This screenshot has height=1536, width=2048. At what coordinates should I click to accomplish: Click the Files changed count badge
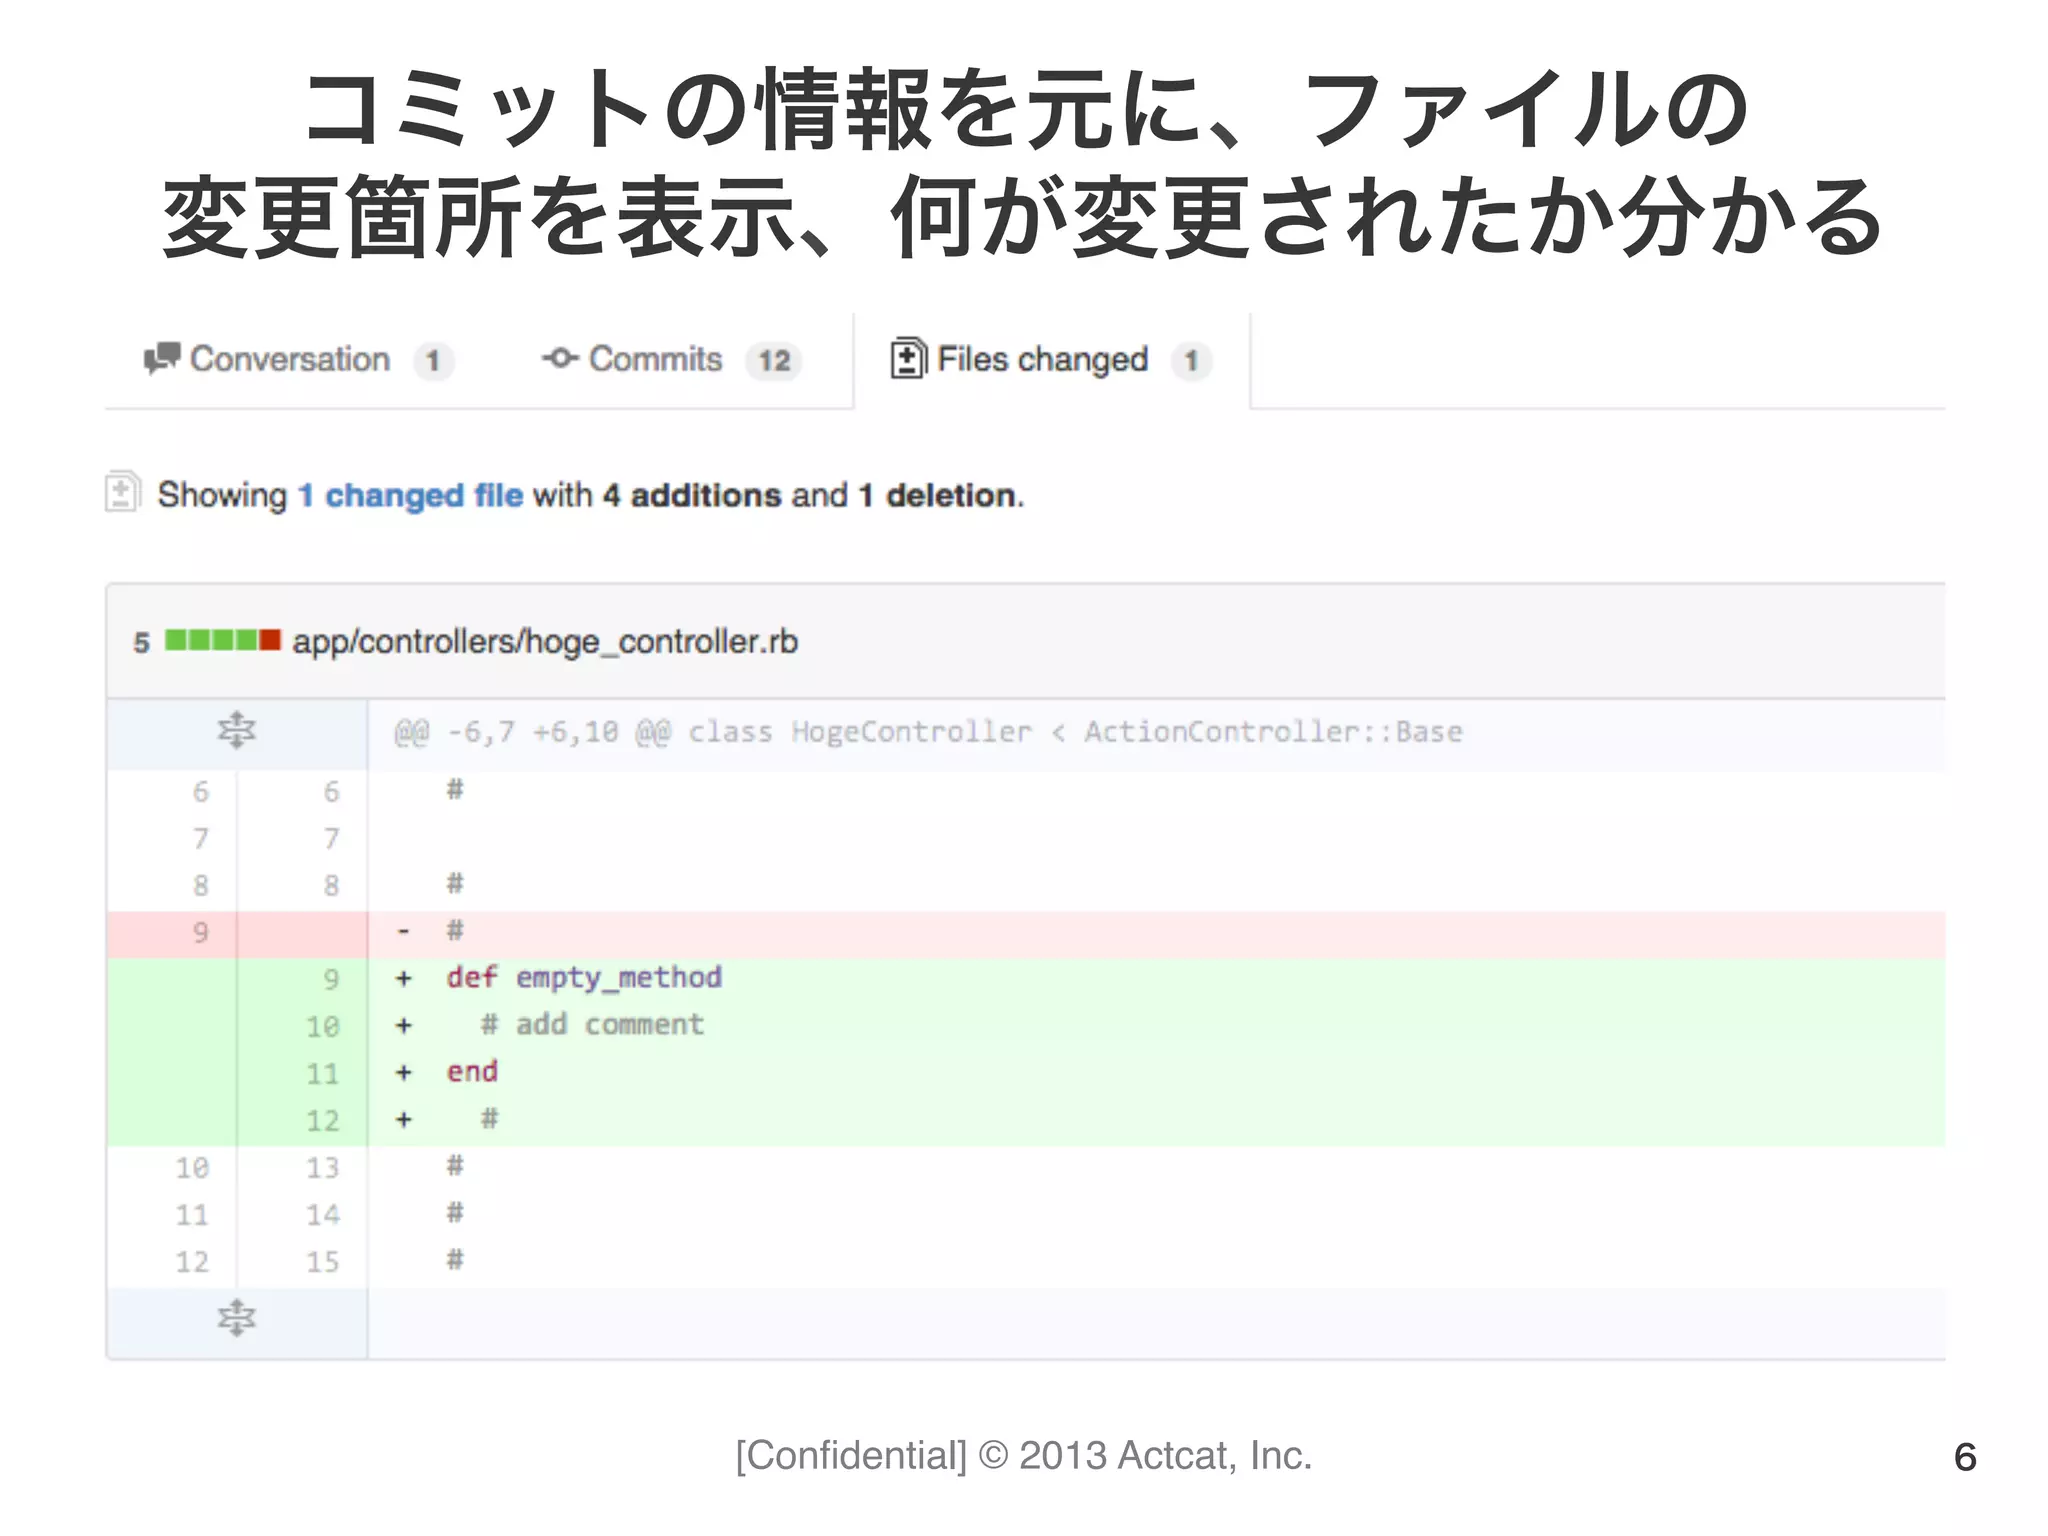(1191, 361)
